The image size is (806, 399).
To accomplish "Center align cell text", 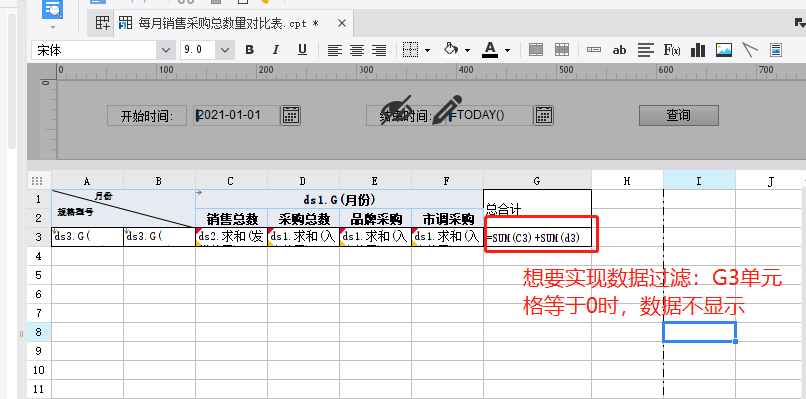I will pos(357,50).
